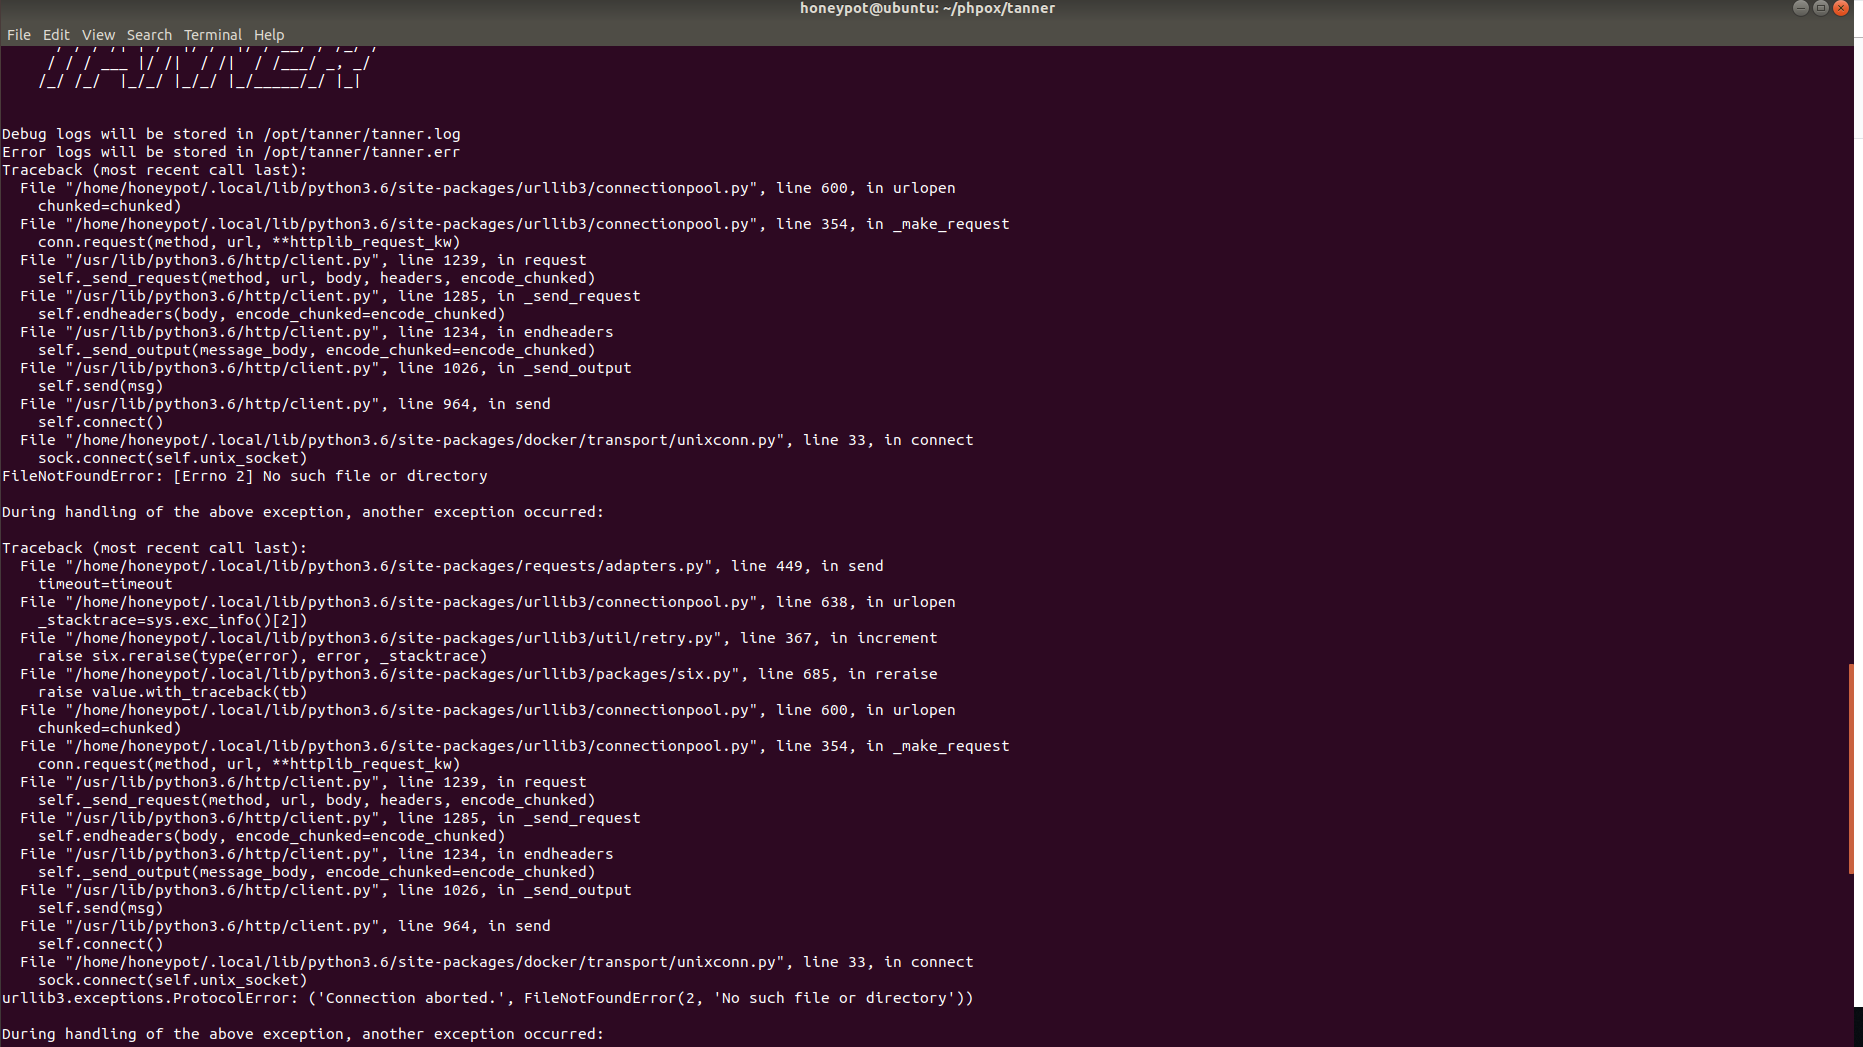Click the urllib3 ProtocolError line
This screenshot has width=1863, height=1047.
(x=488, y=997)
